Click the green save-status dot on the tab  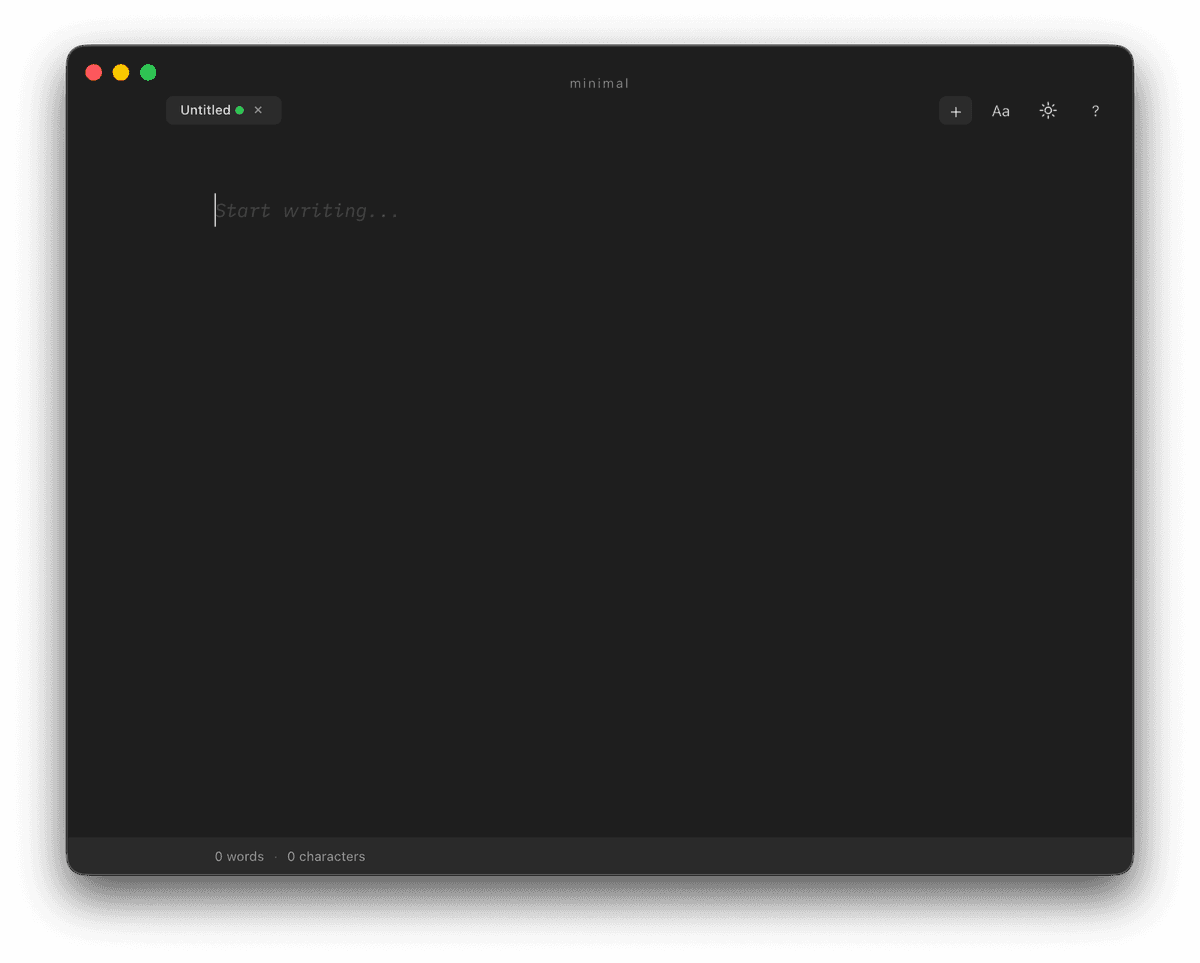point(239,110)
